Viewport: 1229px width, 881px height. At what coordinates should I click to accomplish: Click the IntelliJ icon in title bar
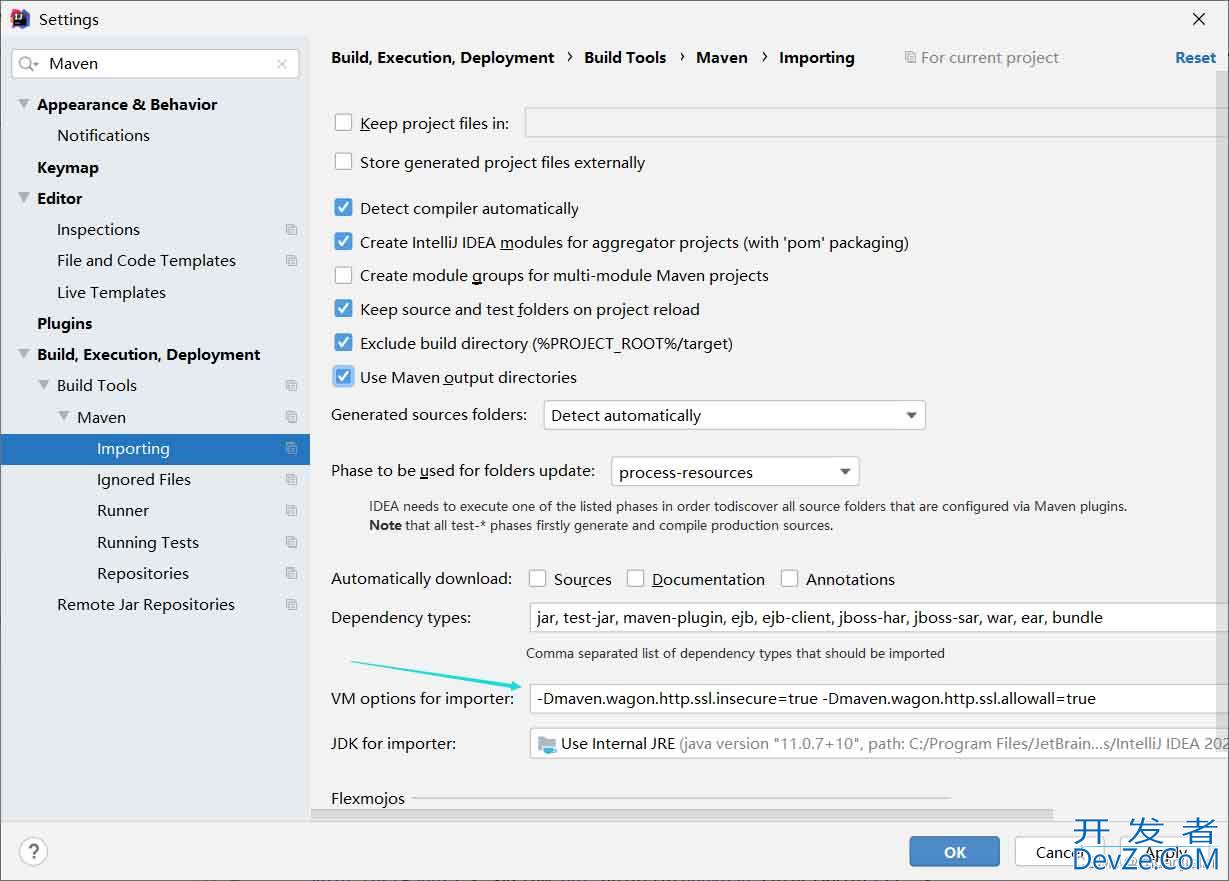pos(20,19)
